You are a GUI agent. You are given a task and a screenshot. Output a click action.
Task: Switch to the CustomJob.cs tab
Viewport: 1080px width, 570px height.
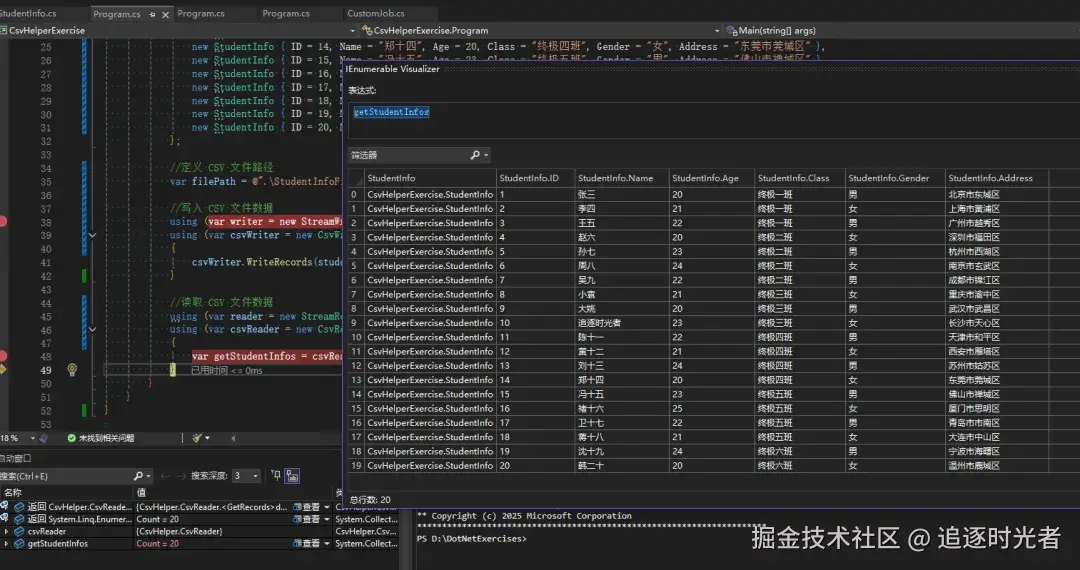point(375,13)
